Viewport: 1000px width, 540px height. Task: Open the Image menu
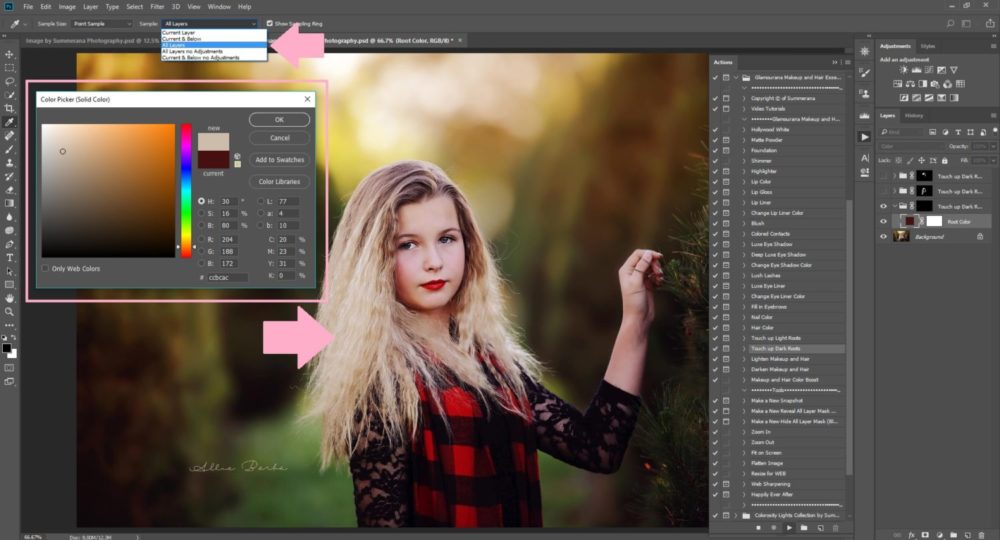coord(67,6)
